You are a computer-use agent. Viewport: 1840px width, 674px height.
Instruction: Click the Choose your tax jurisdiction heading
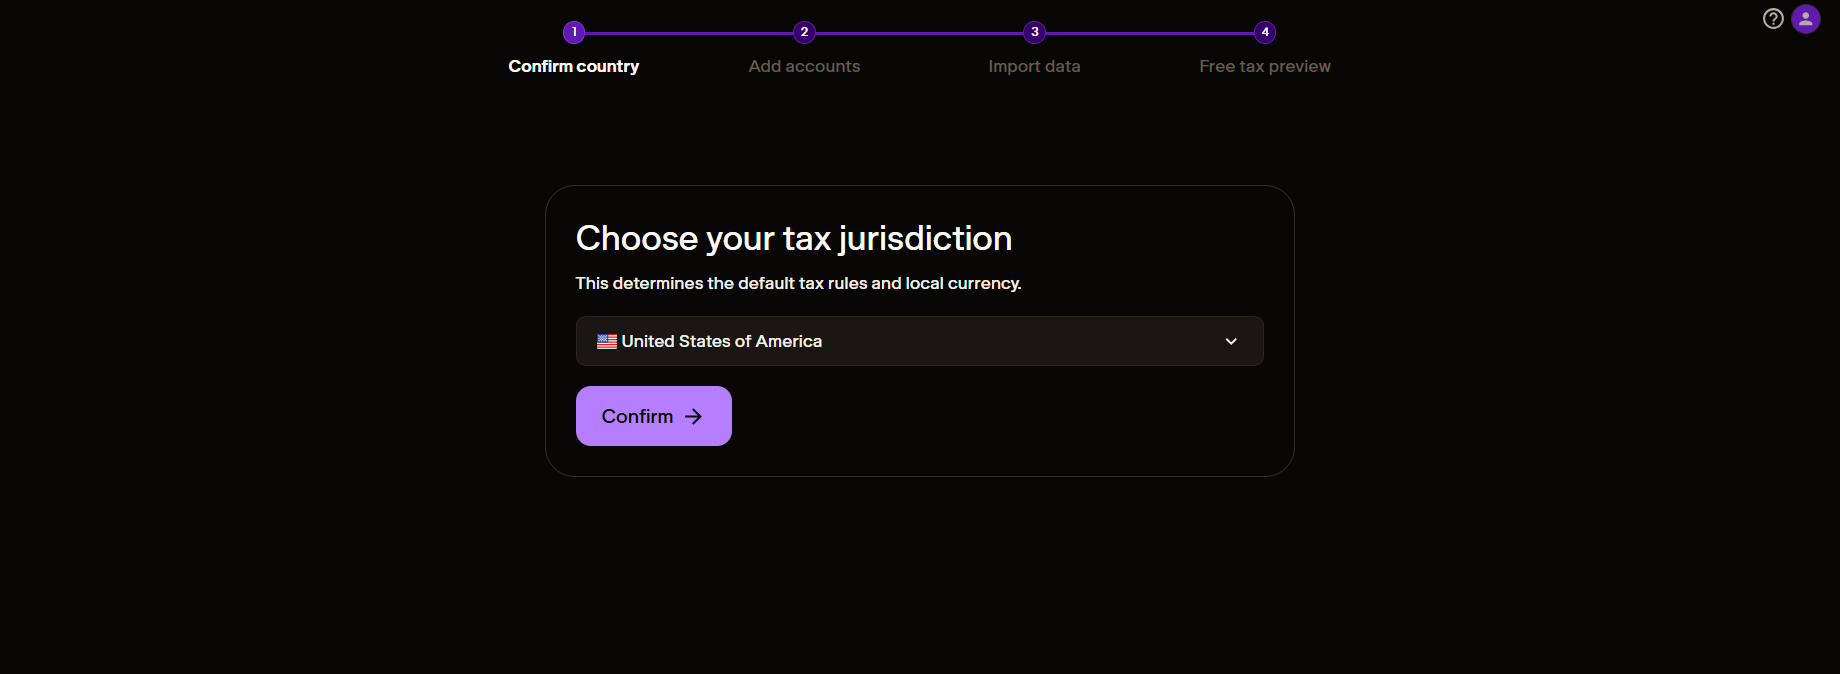click(793, 238)
